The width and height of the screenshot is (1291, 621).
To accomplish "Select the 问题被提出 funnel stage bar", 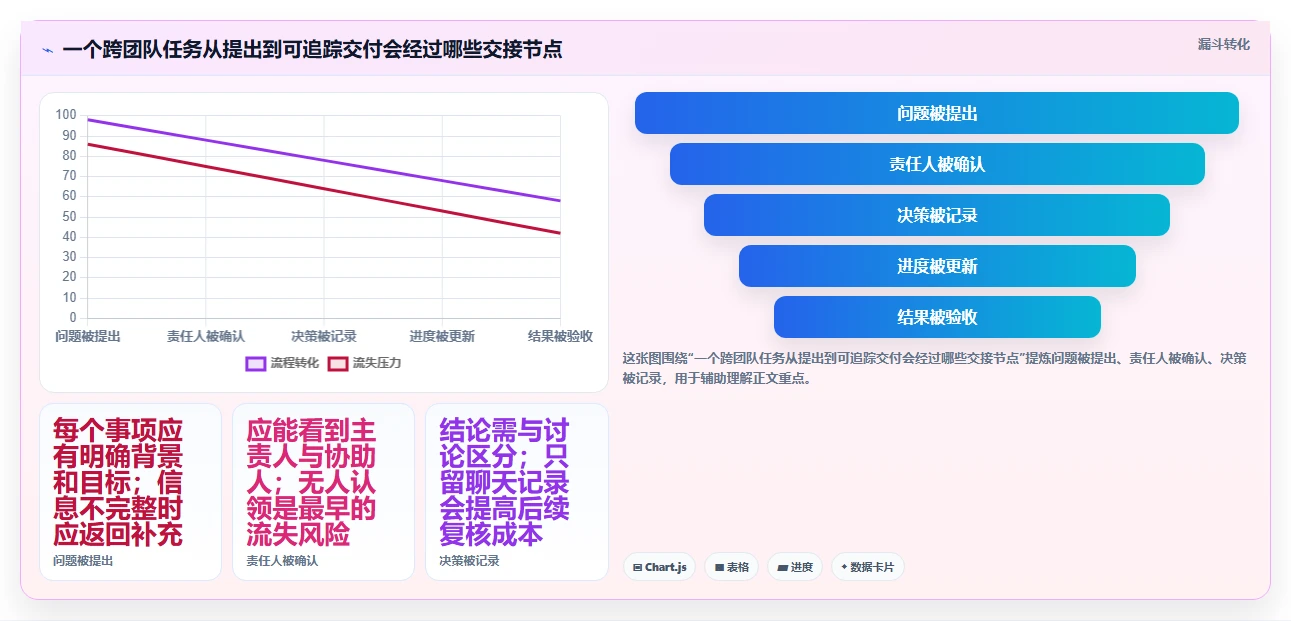I will tap(937, 113).
